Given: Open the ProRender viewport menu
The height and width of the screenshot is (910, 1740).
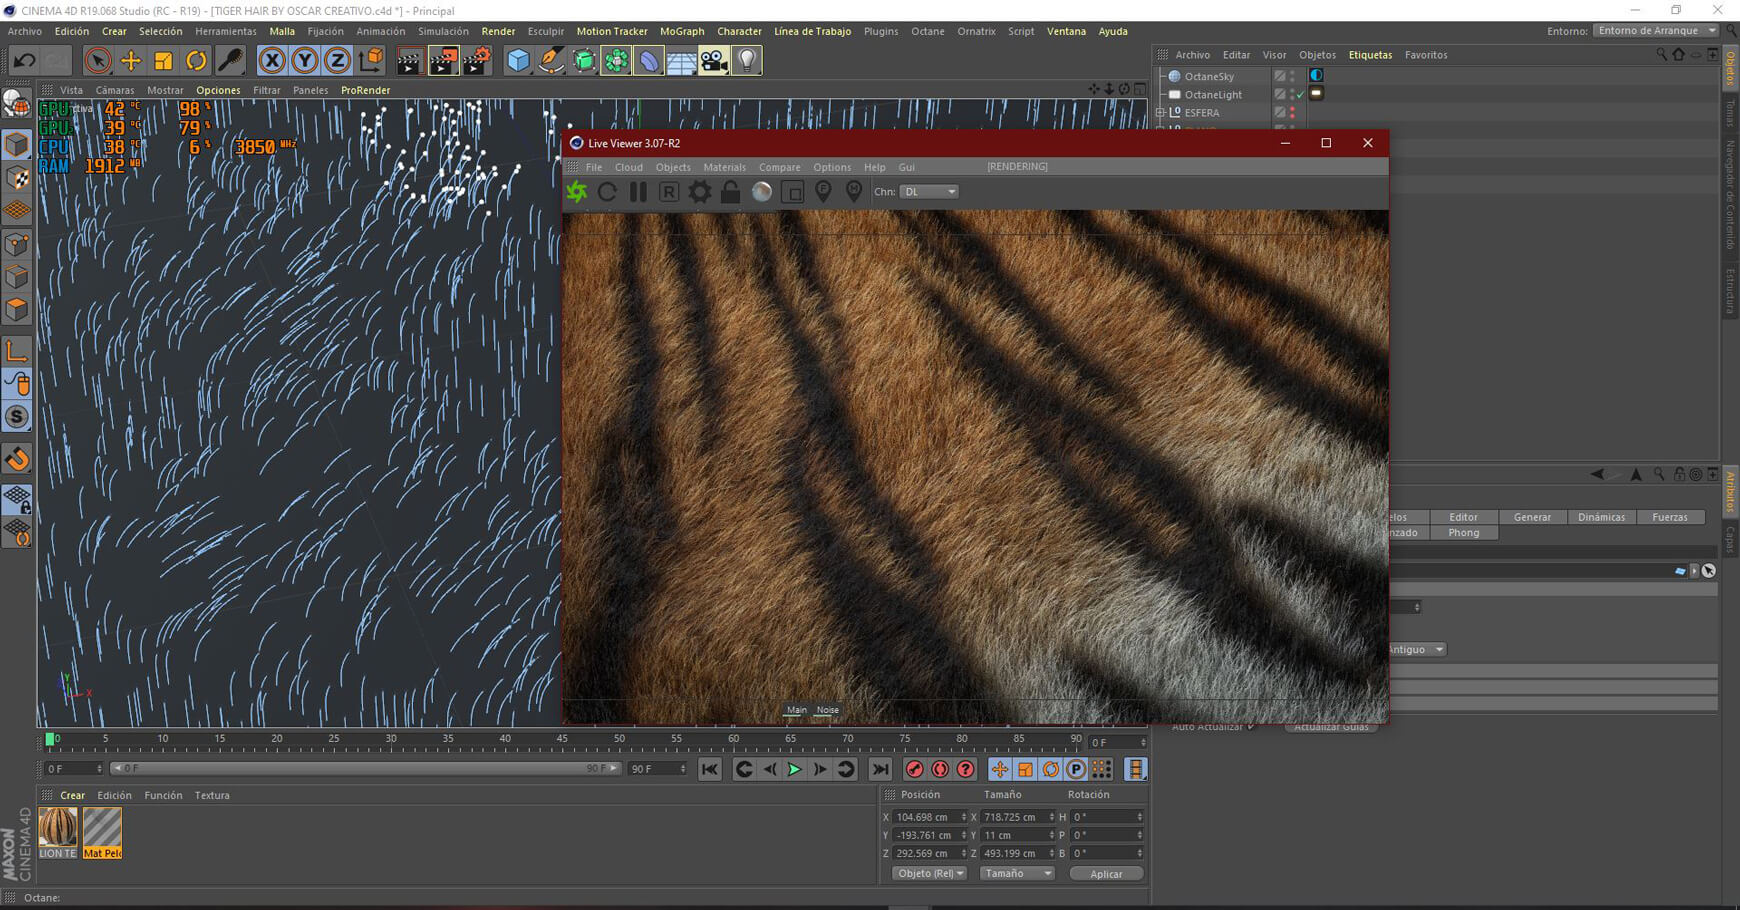Looking at the screenshot, I should (x=365, y=90).
